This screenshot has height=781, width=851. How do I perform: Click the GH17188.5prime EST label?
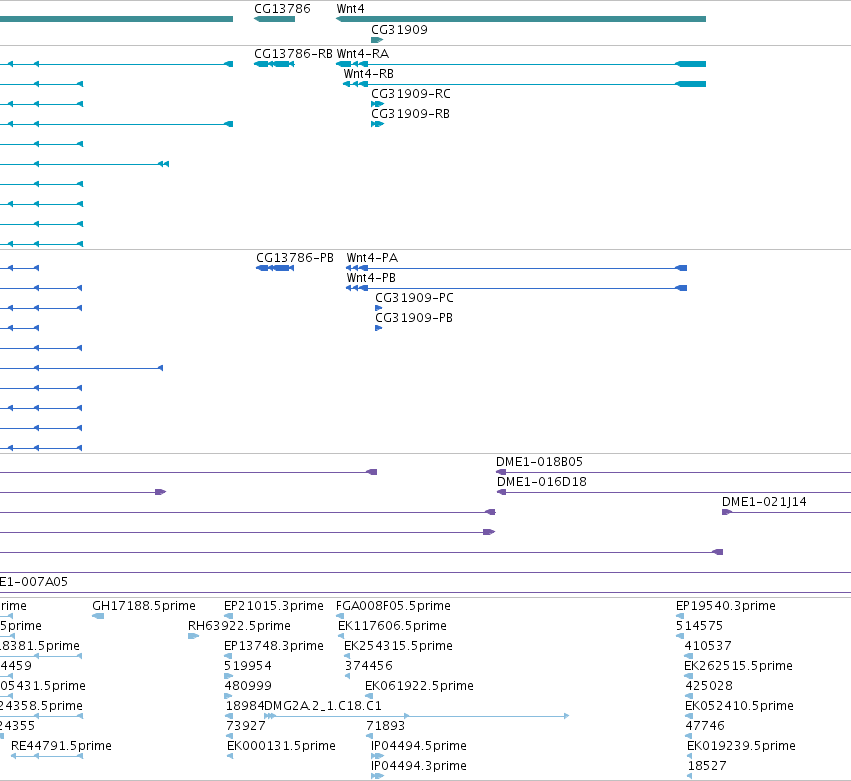[144, 606]
